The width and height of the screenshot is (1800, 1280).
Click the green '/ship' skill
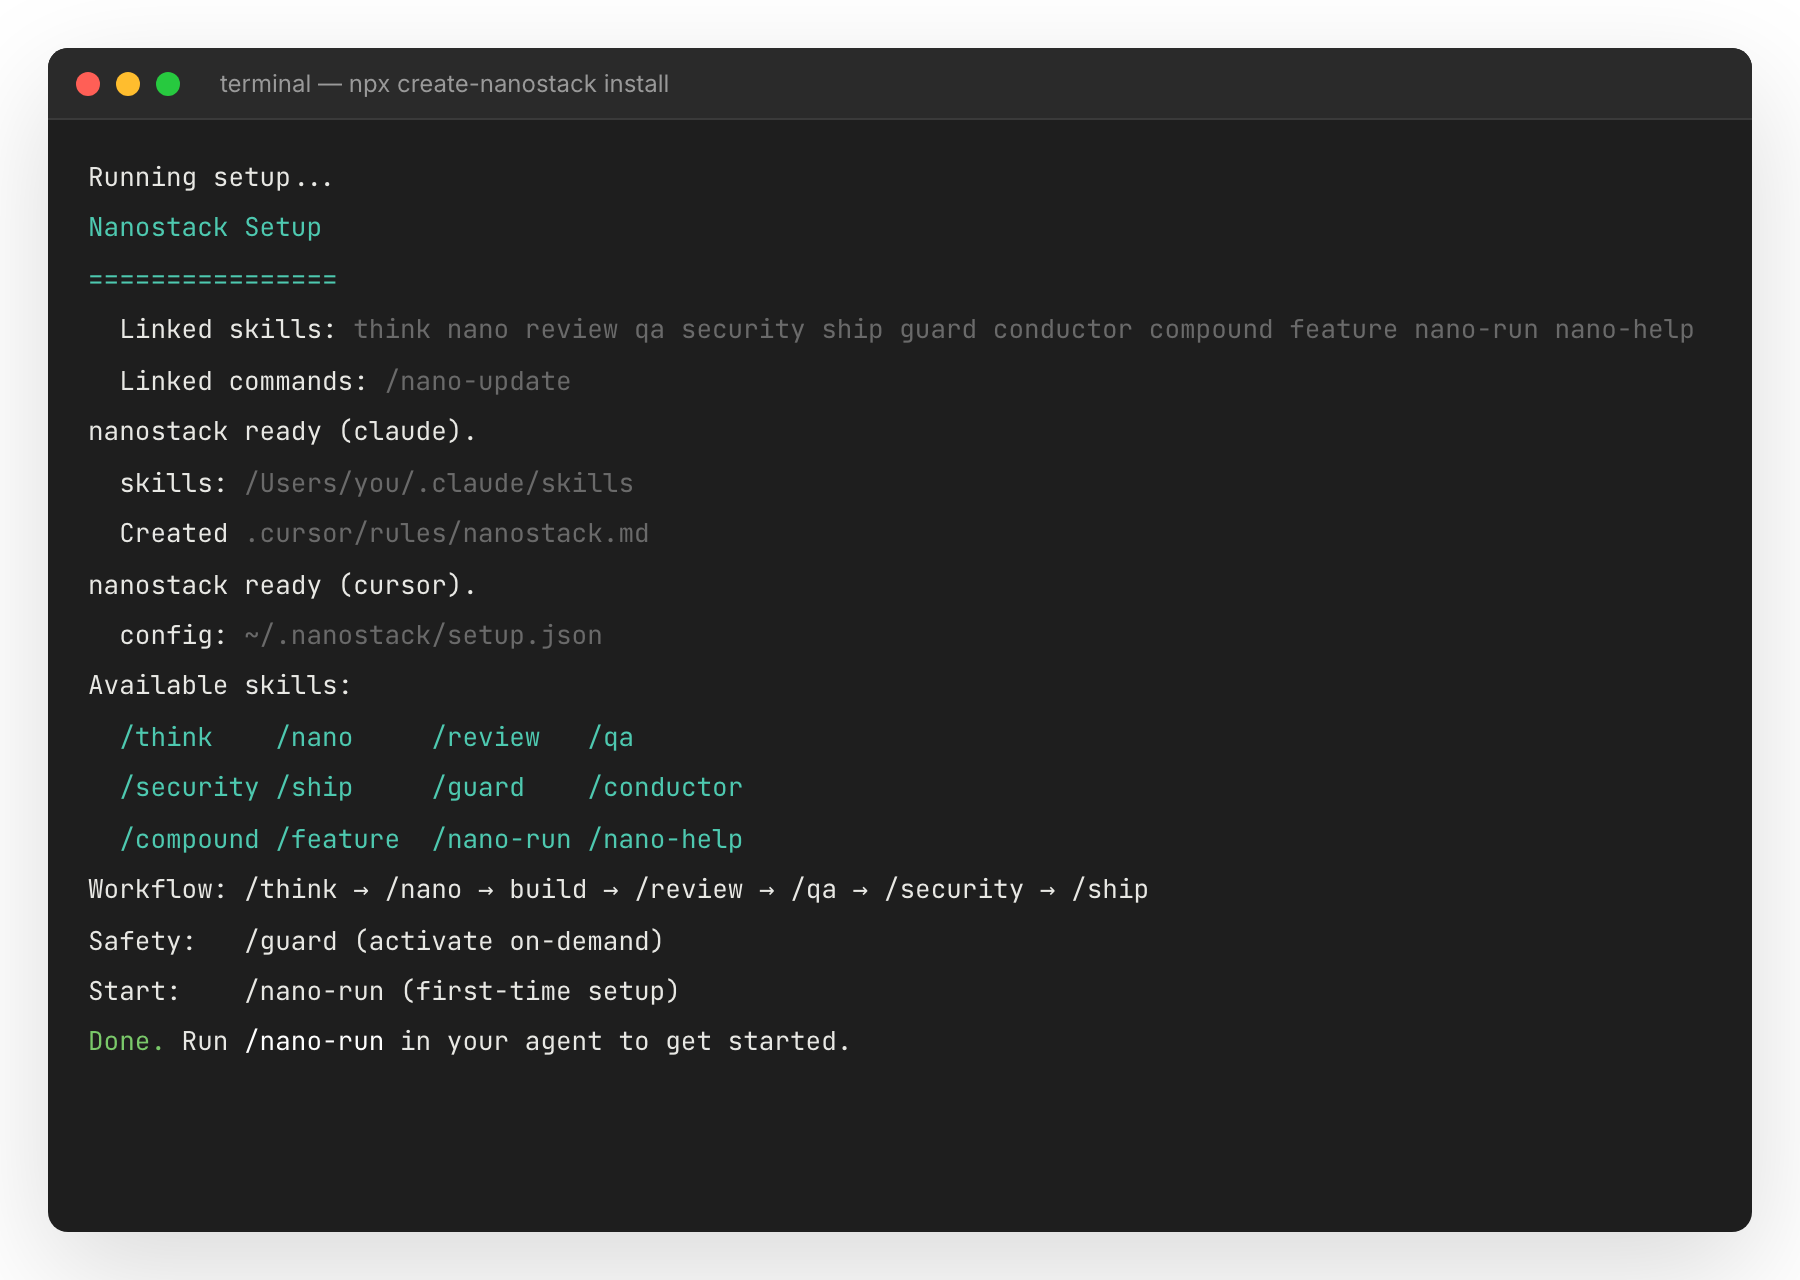[314, 788]
